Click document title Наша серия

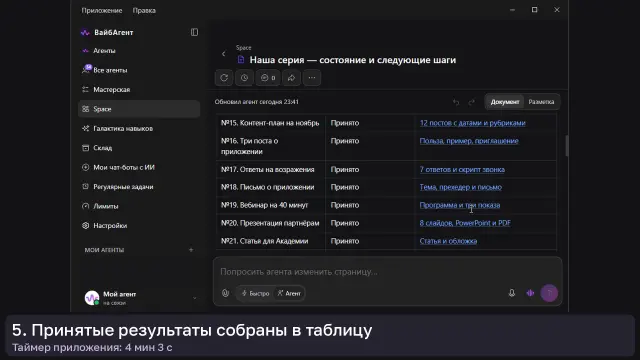point(353,60)
